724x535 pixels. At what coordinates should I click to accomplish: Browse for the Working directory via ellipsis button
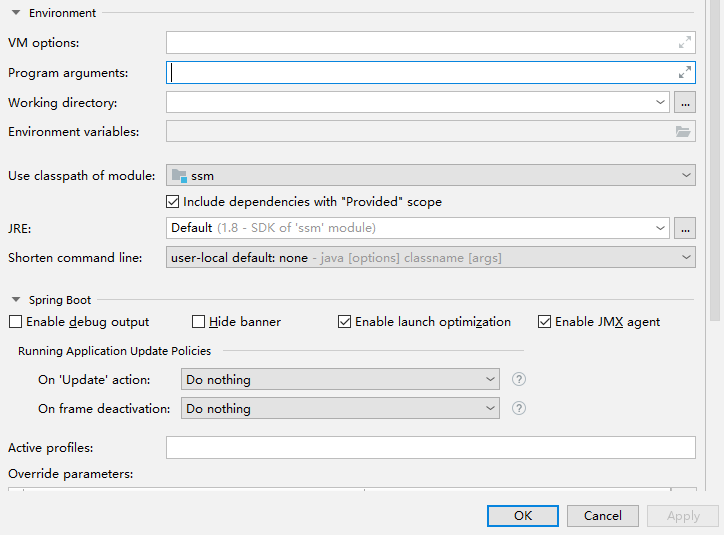[x=685, y=102]
